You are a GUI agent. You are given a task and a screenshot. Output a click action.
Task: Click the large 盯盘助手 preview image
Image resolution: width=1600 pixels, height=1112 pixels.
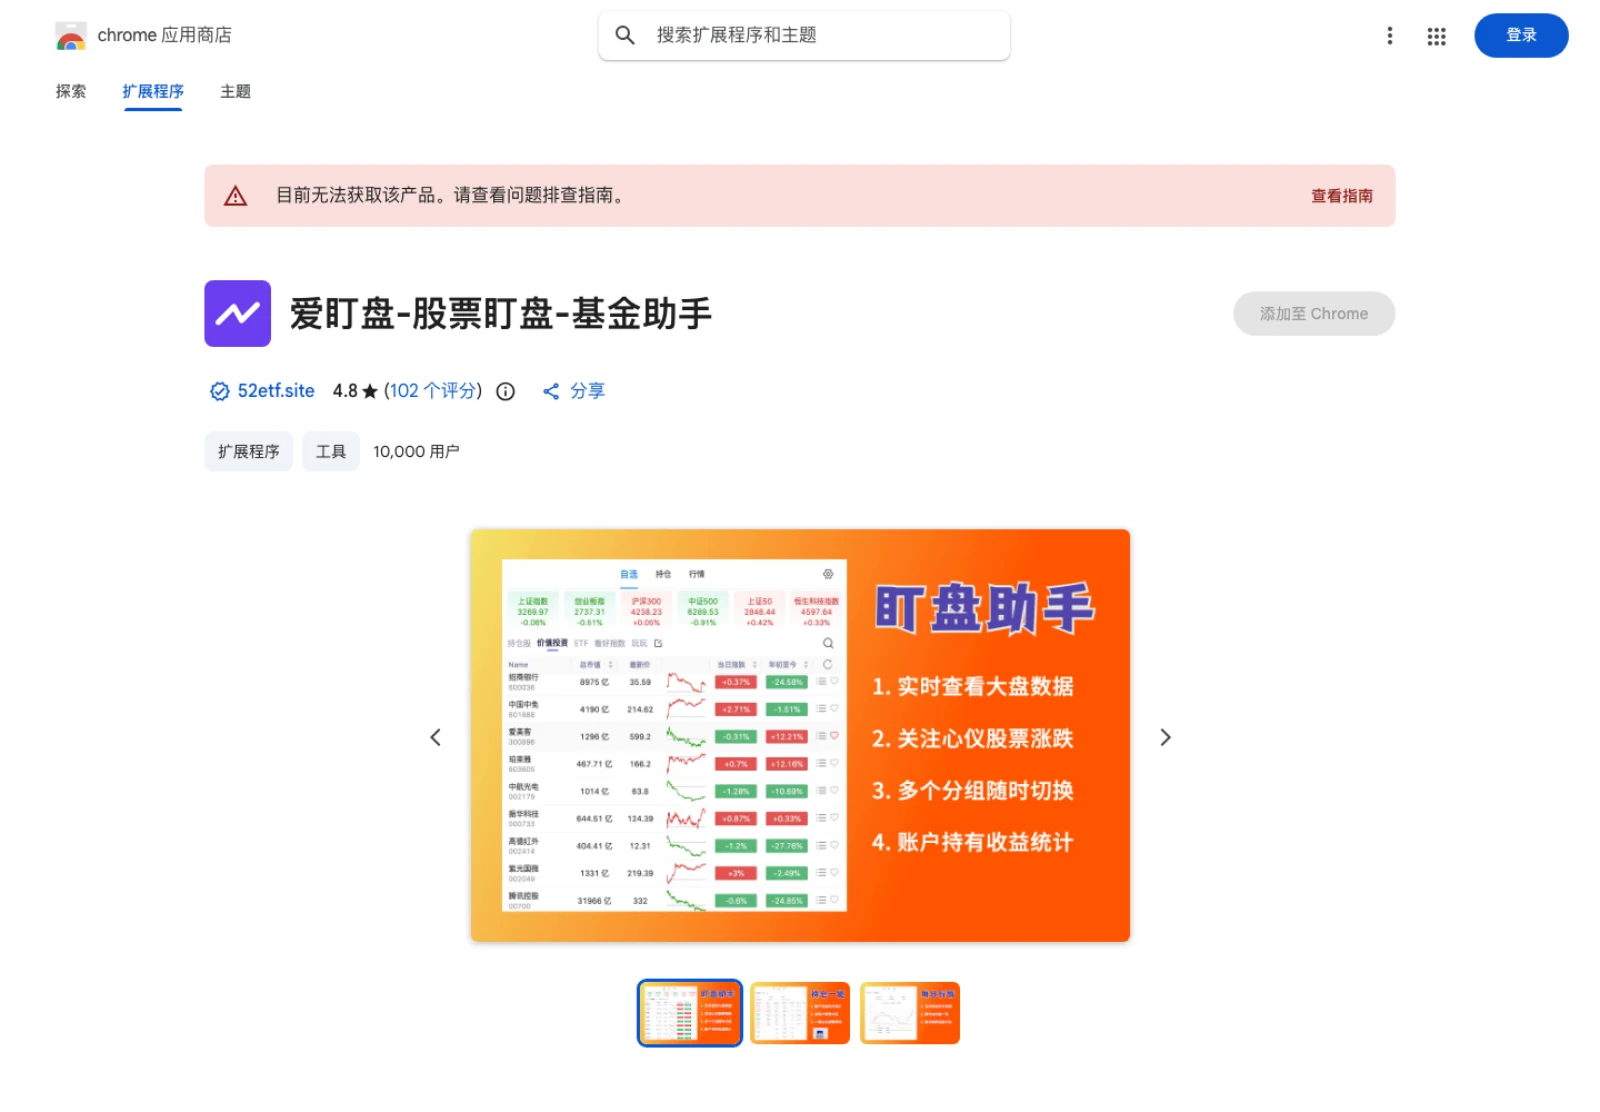point(800,735)
